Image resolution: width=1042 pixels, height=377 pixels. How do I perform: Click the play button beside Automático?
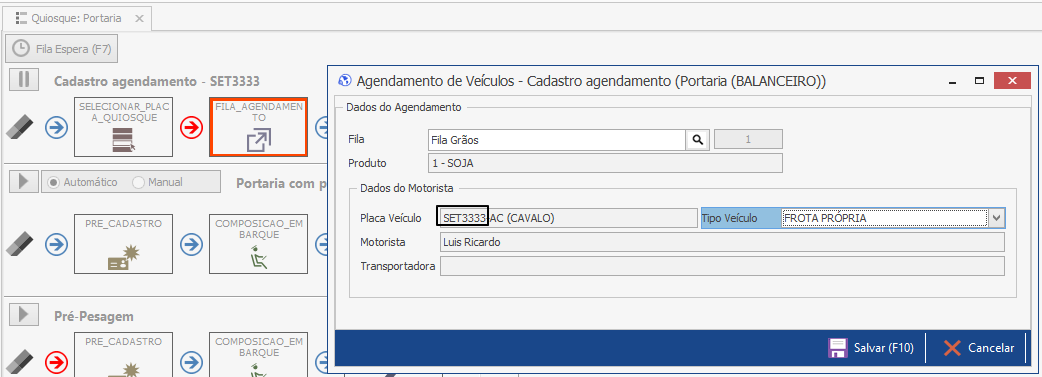point(24,182)
